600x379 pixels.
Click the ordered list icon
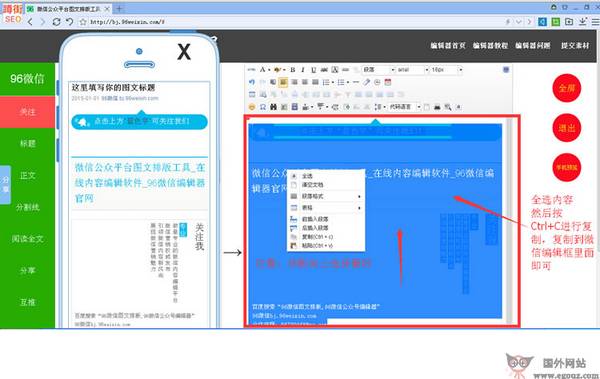[x=325, y=82]
